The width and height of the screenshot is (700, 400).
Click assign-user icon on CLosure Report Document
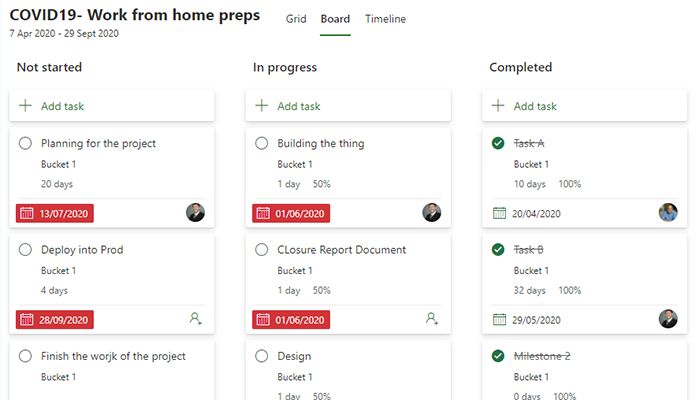click(x=432, y=319)
